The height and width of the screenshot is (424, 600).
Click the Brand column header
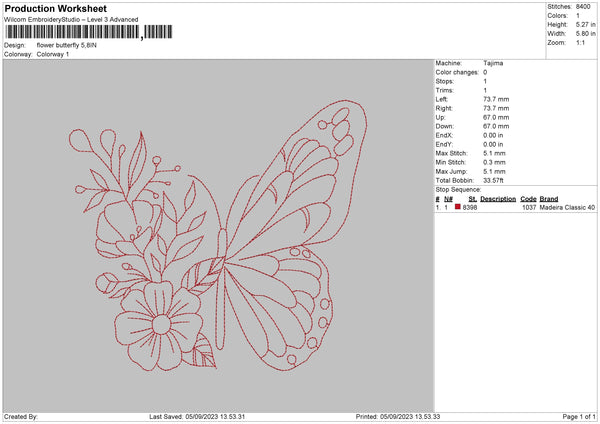(x=549, y=199)
